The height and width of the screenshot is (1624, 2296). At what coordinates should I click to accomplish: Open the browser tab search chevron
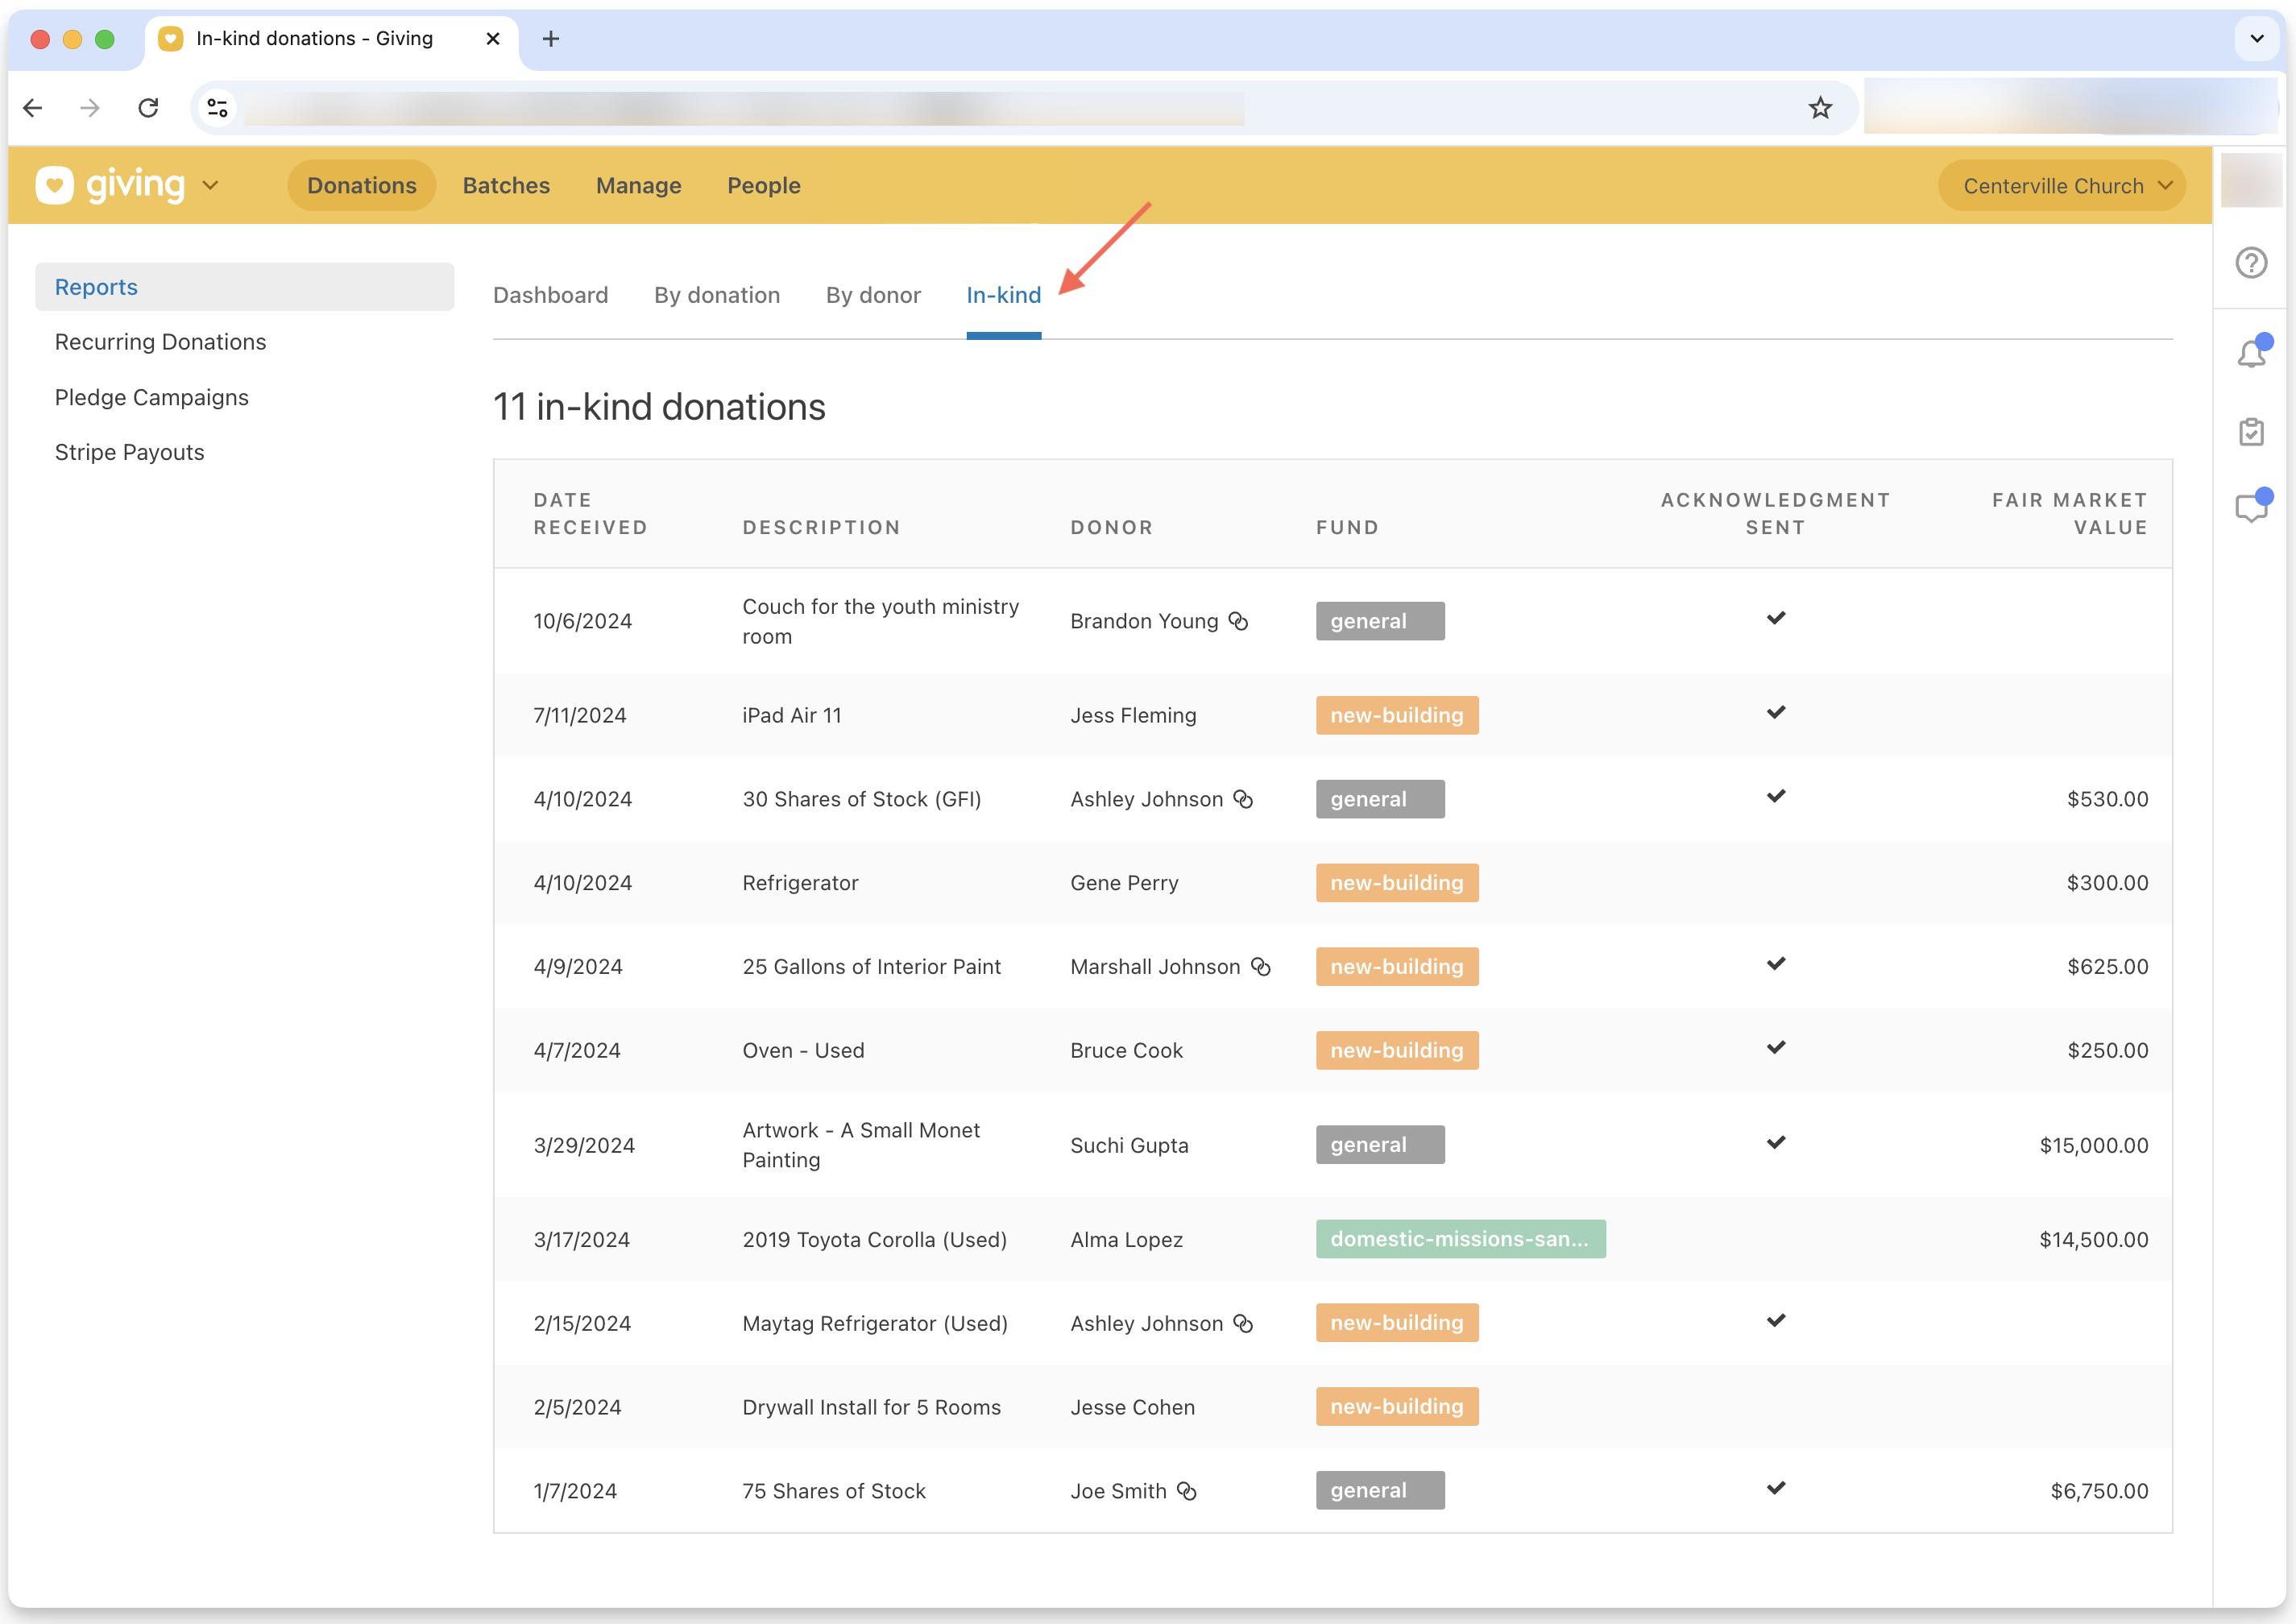point(2256,38)
